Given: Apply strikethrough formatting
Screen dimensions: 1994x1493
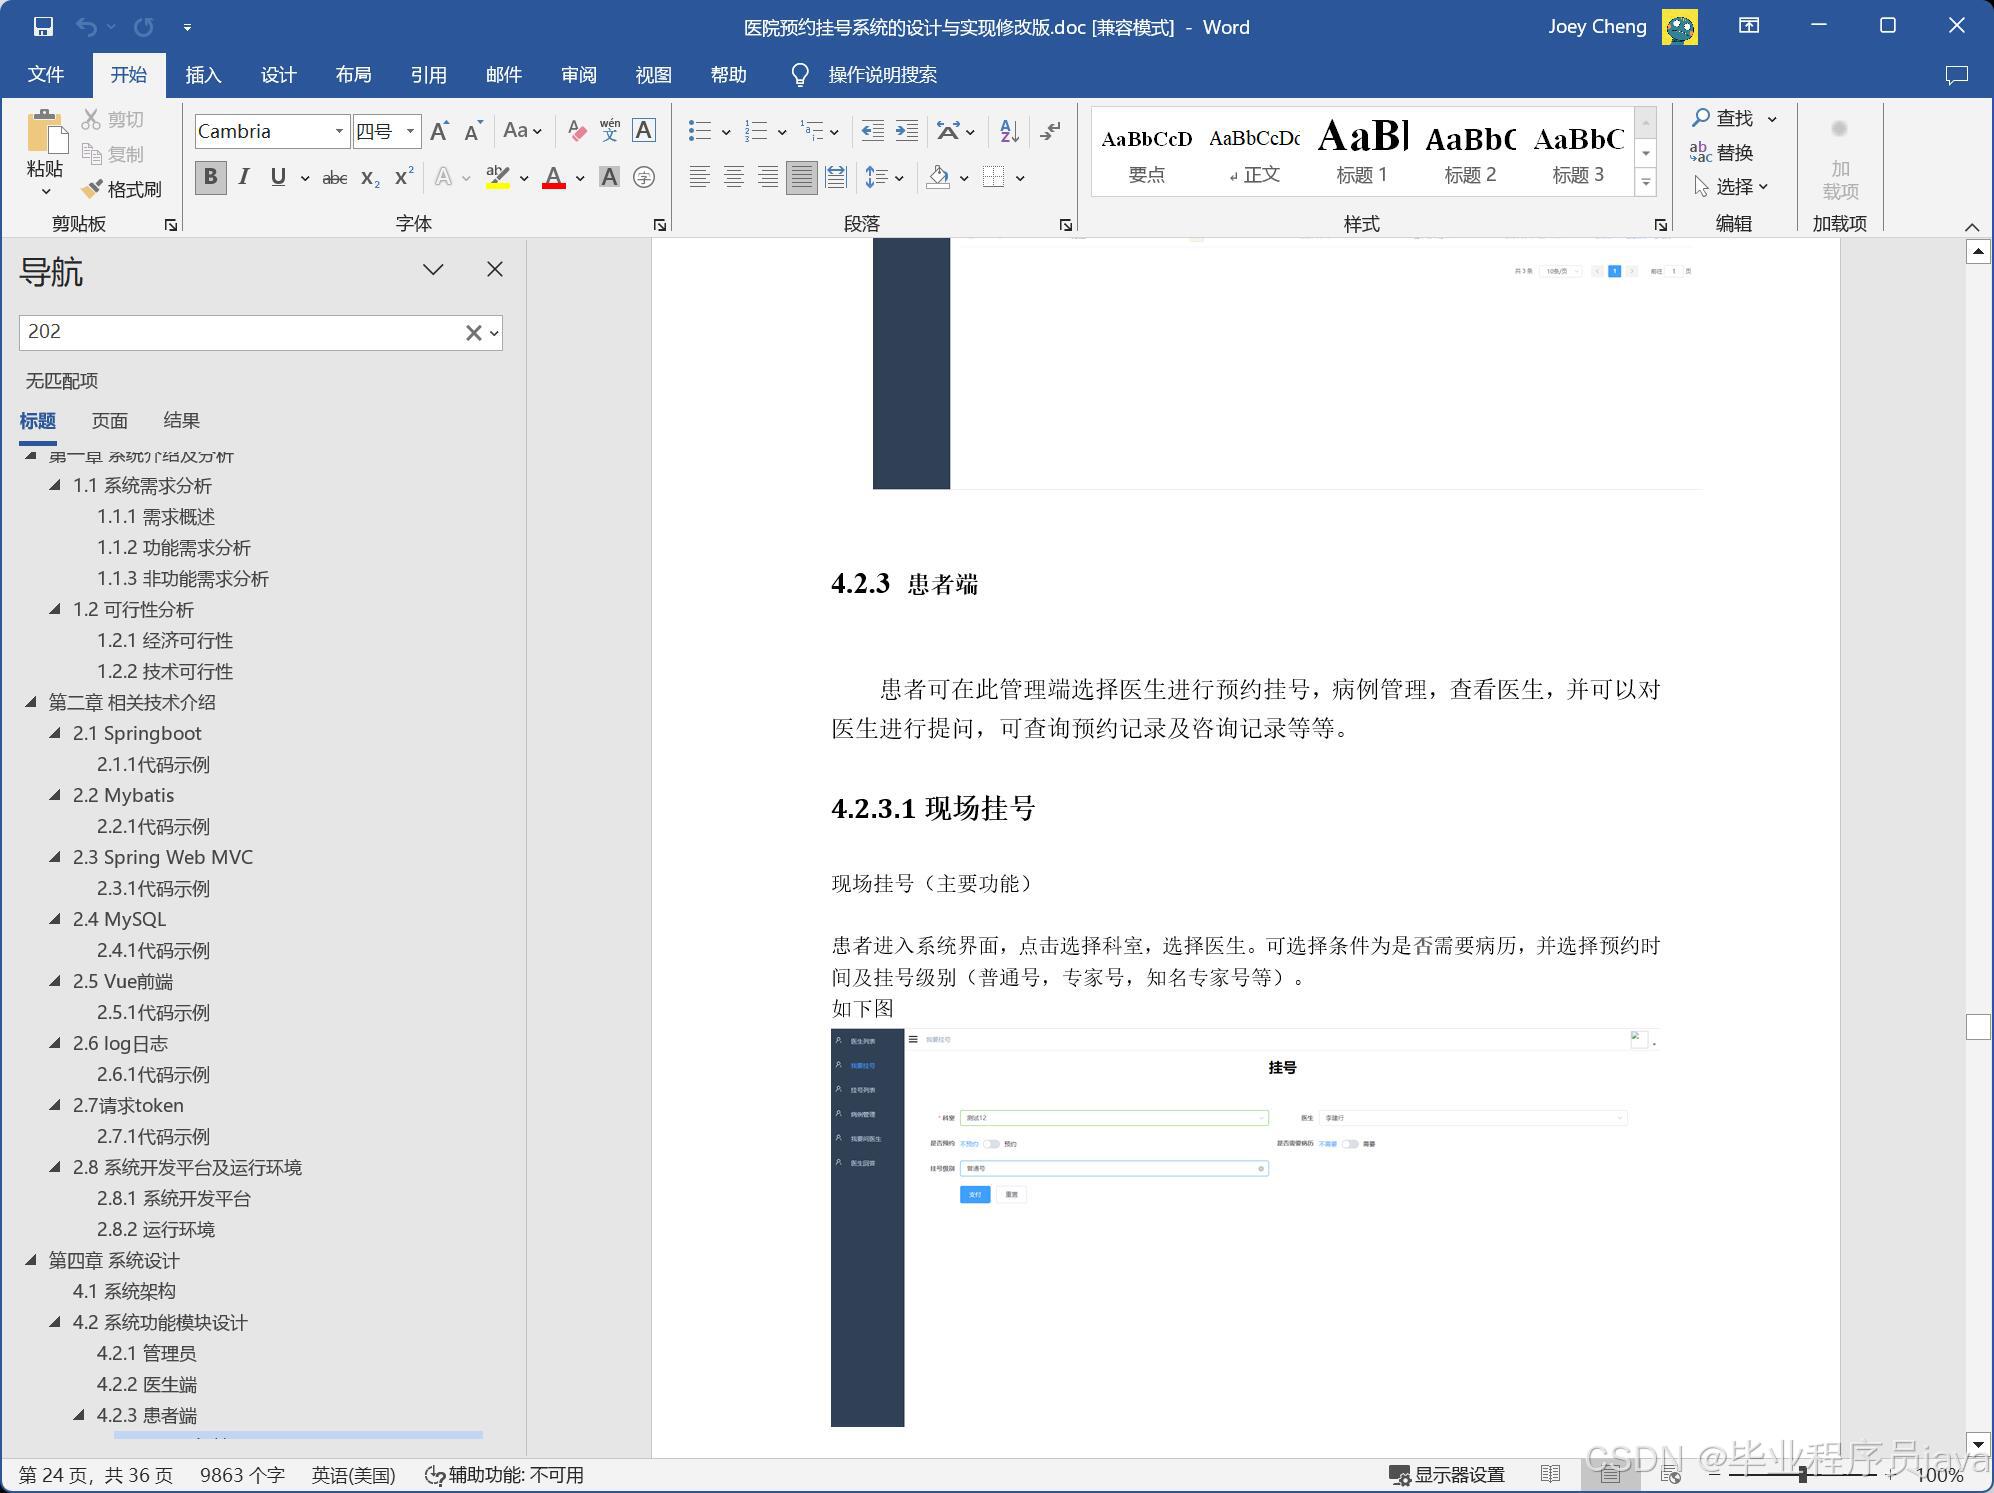Looking at the screenshot, I should [x=335, y=178].
